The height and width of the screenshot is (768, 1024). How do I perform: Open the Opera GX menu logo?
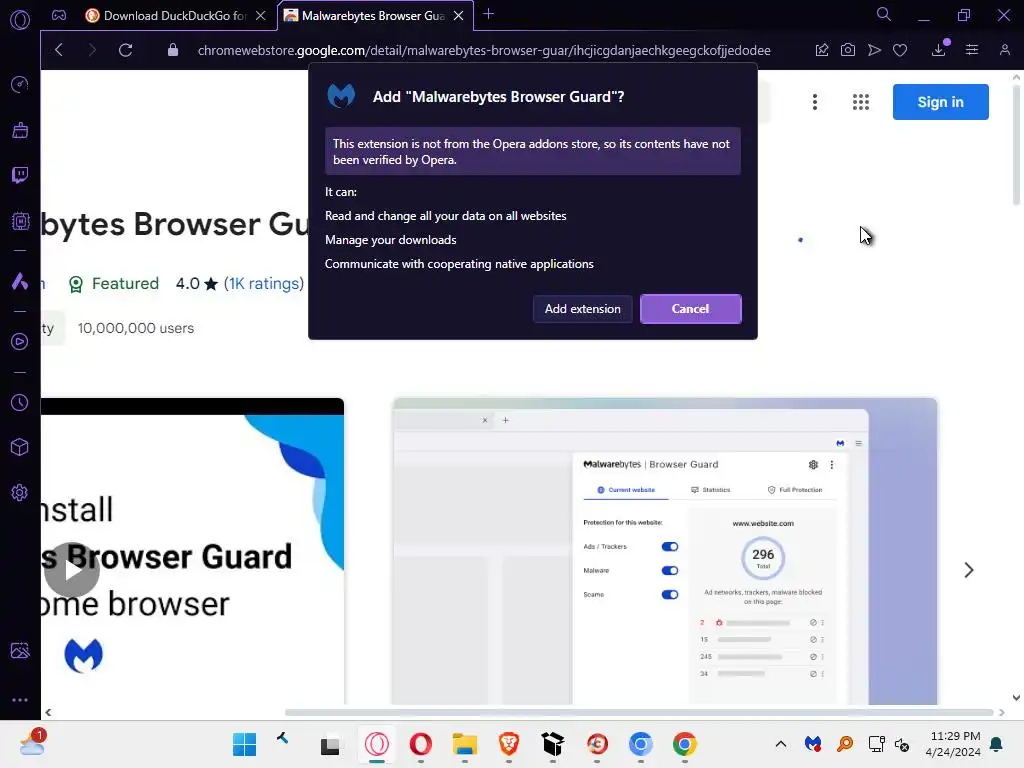coord(20,20)
